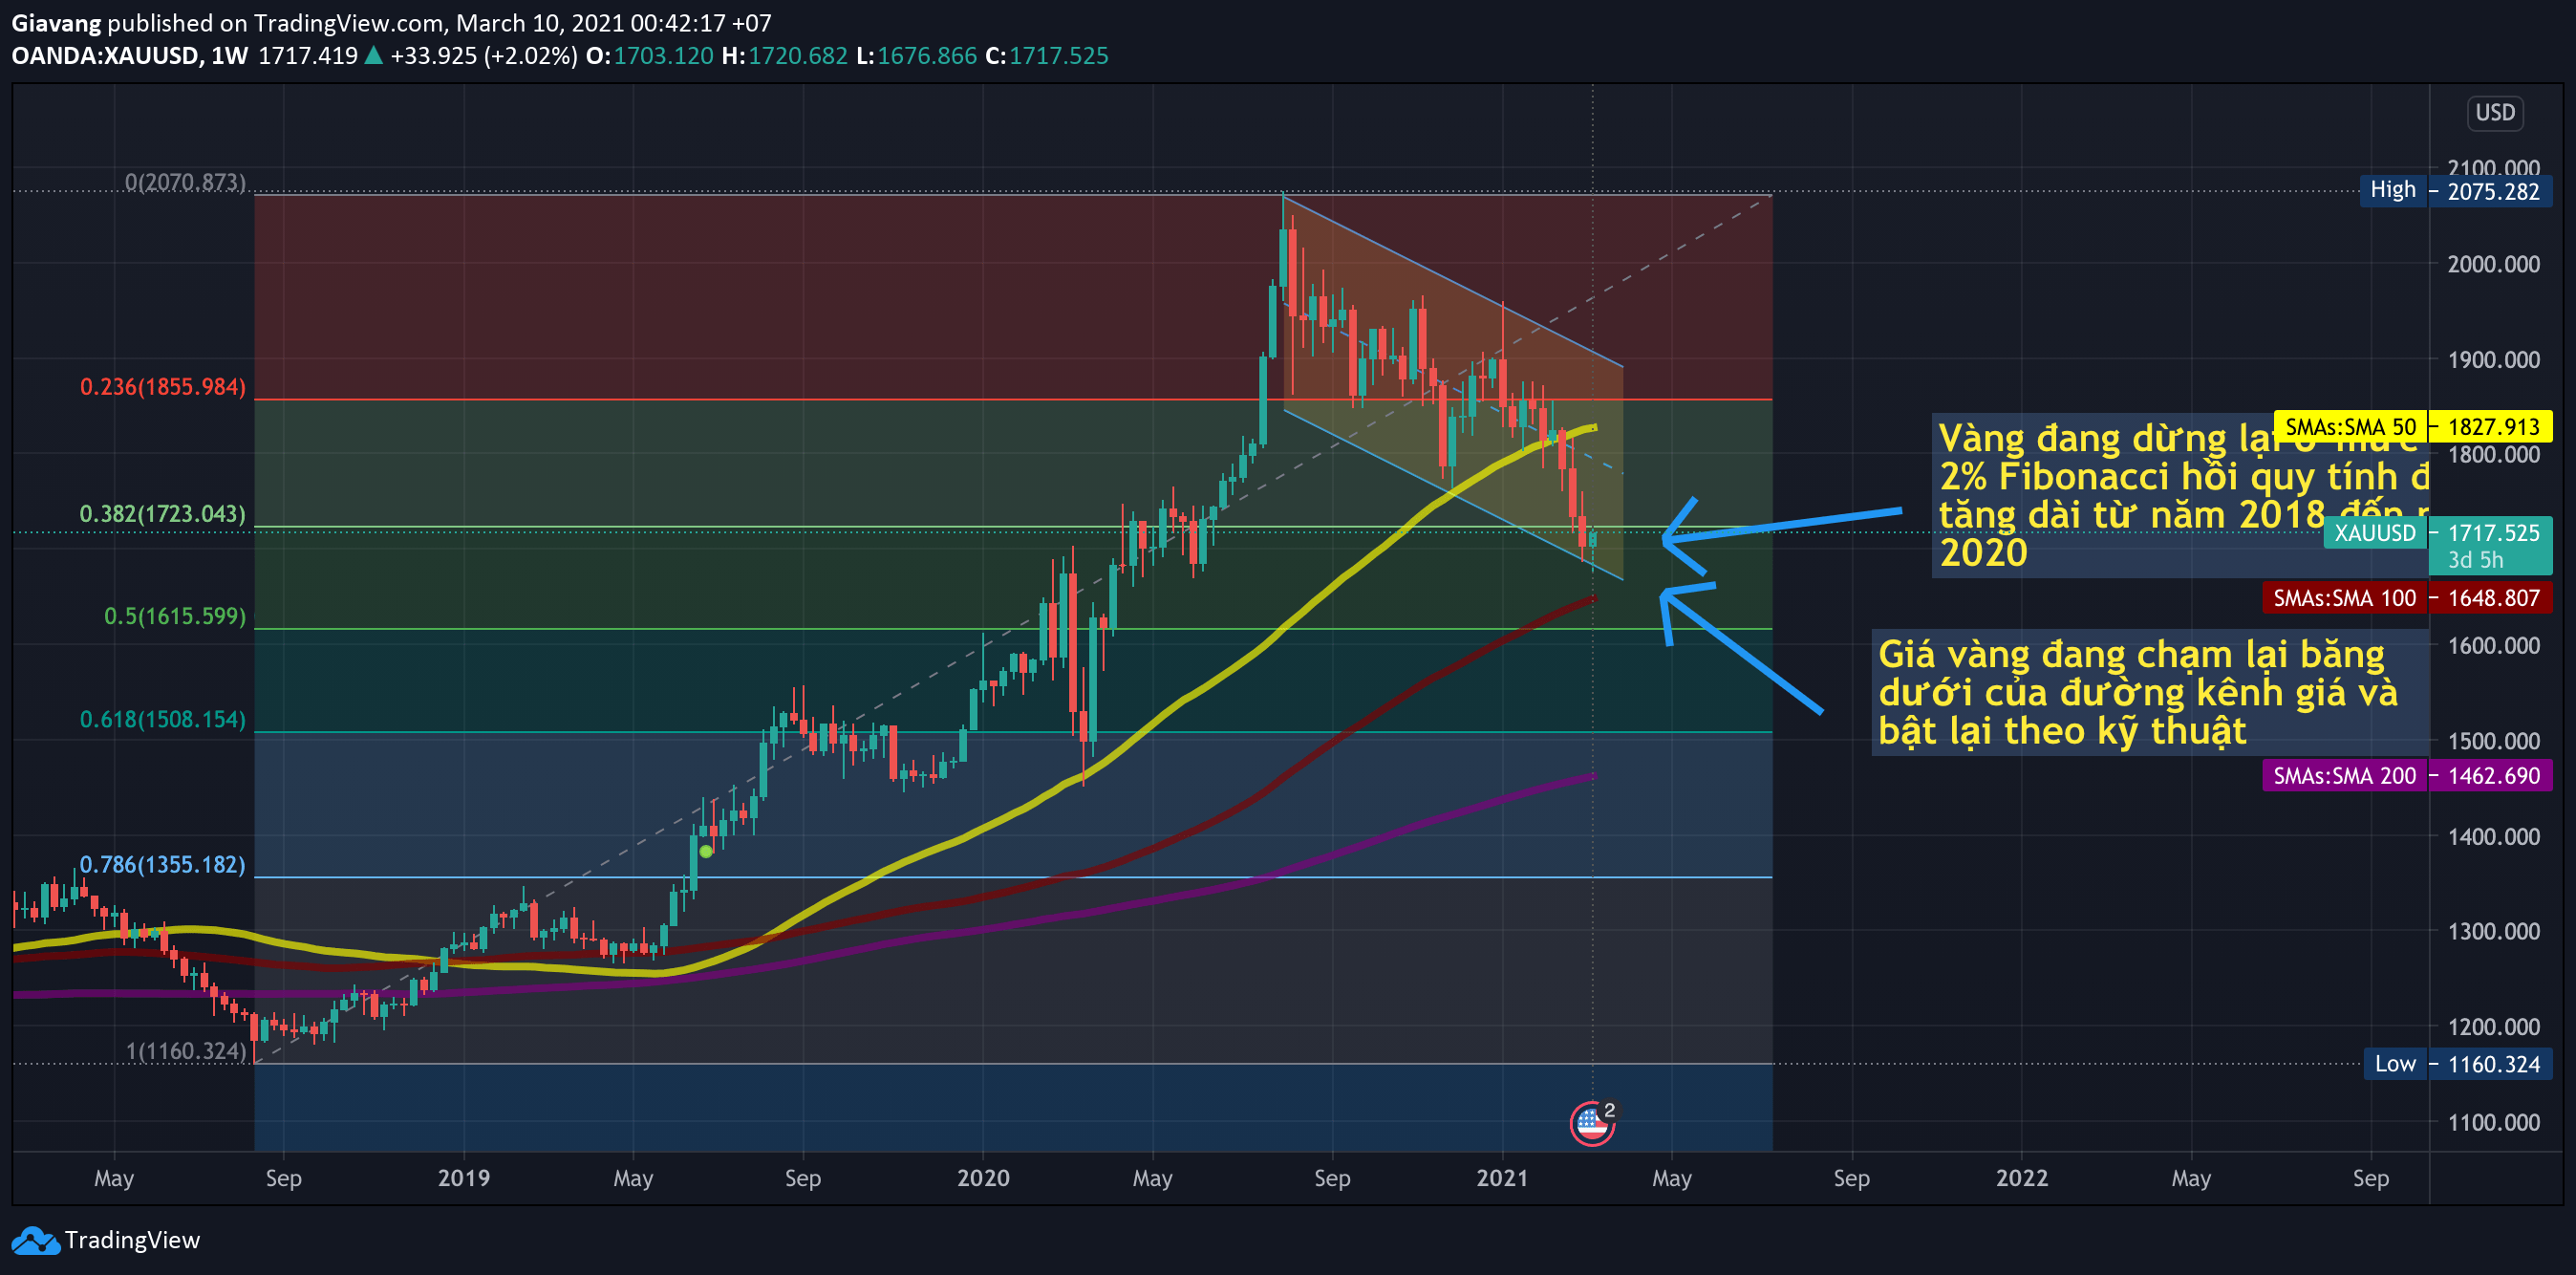The height and width of the screenshot is (1275, 2576).
Task: Click the 2020 label on the time axis
Action: click(983, 1178)
